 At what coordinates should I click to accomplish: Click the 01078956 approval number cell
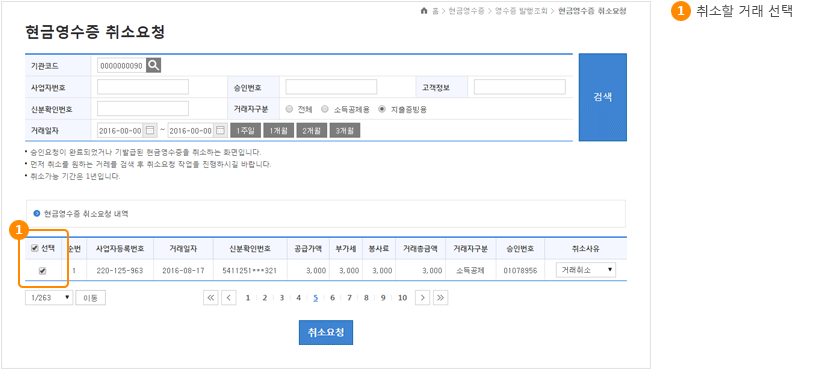coord(520,270)
